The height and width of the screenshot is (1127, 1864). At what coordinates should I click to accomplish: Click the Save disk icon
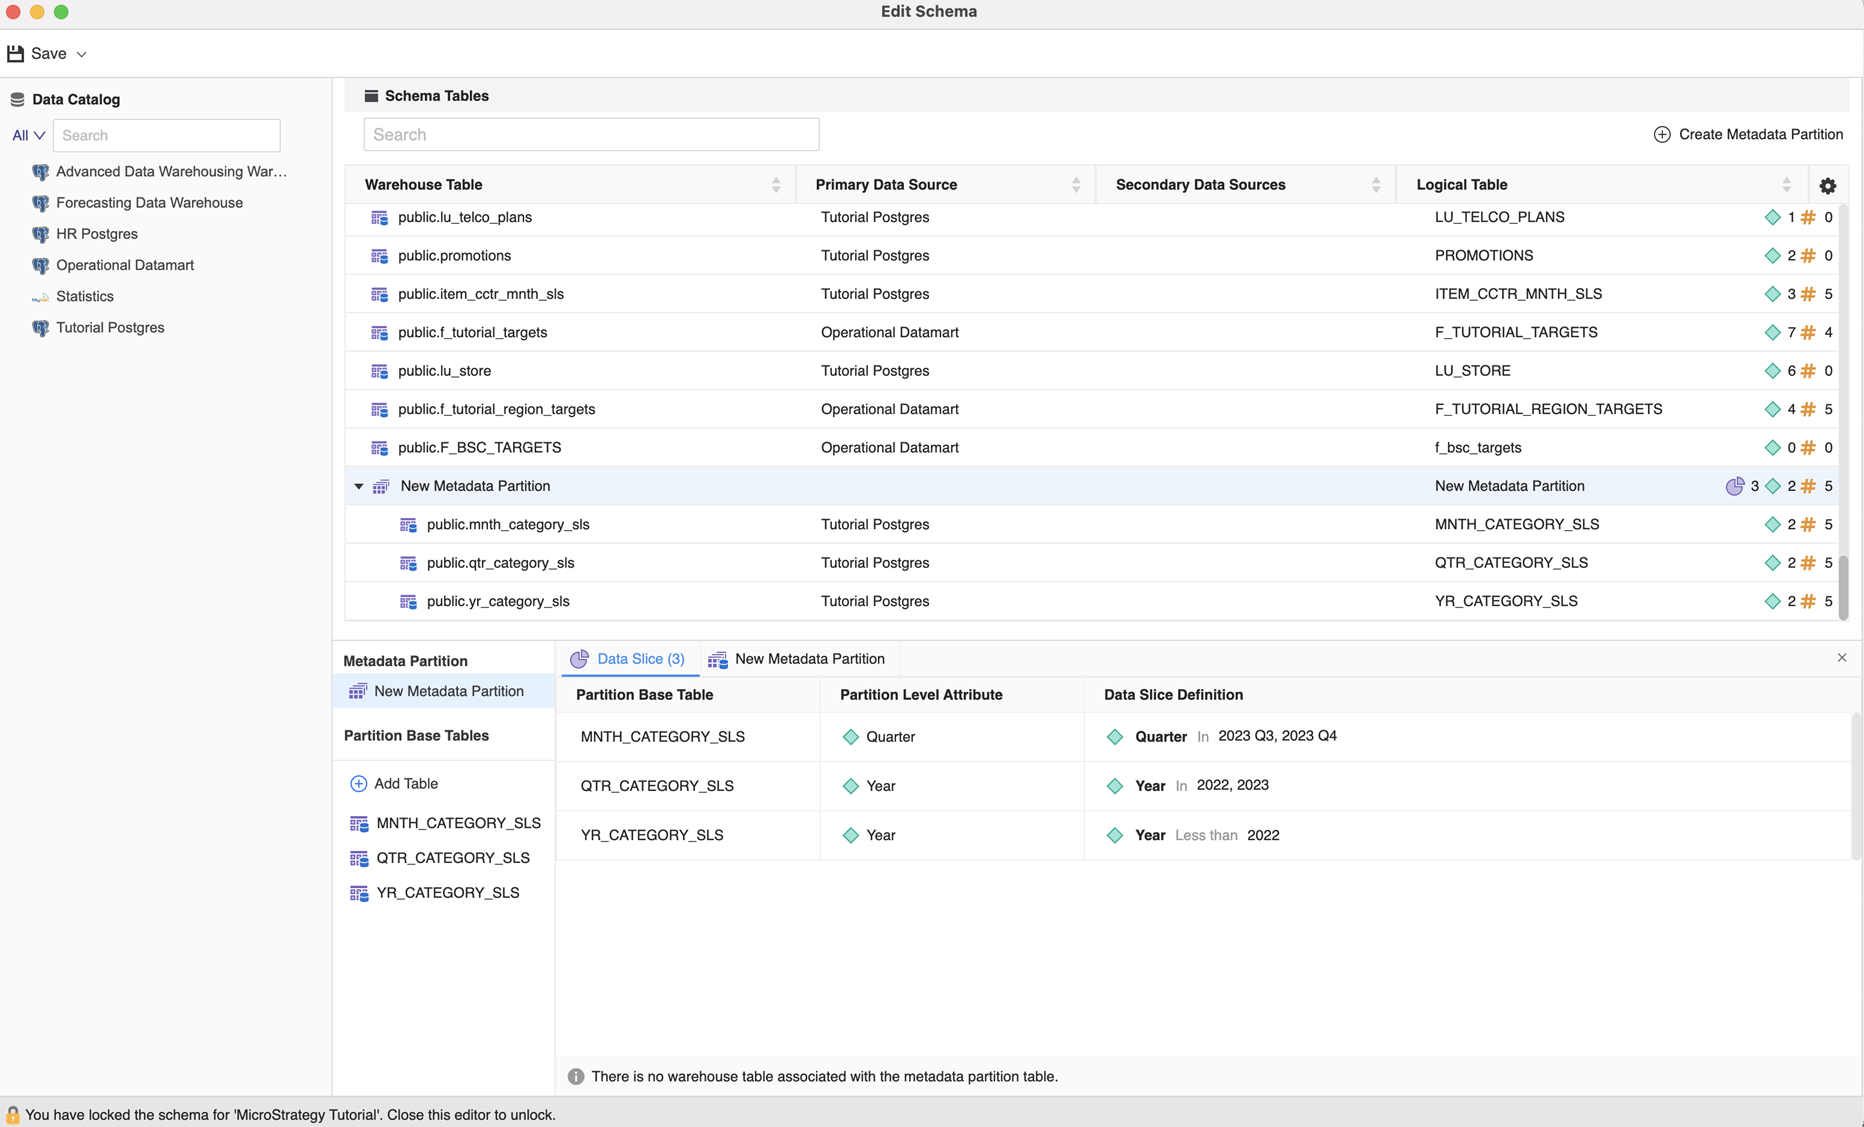coord(15,54)
